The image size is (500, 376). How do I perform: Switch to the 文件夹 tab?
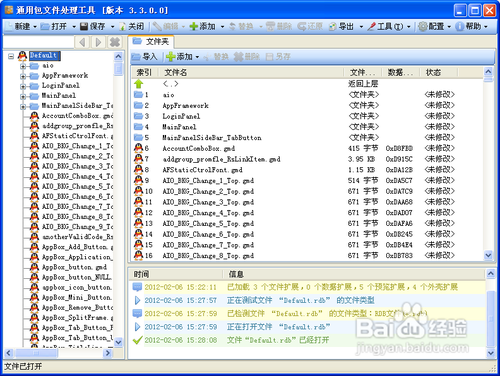coord(151,42)
